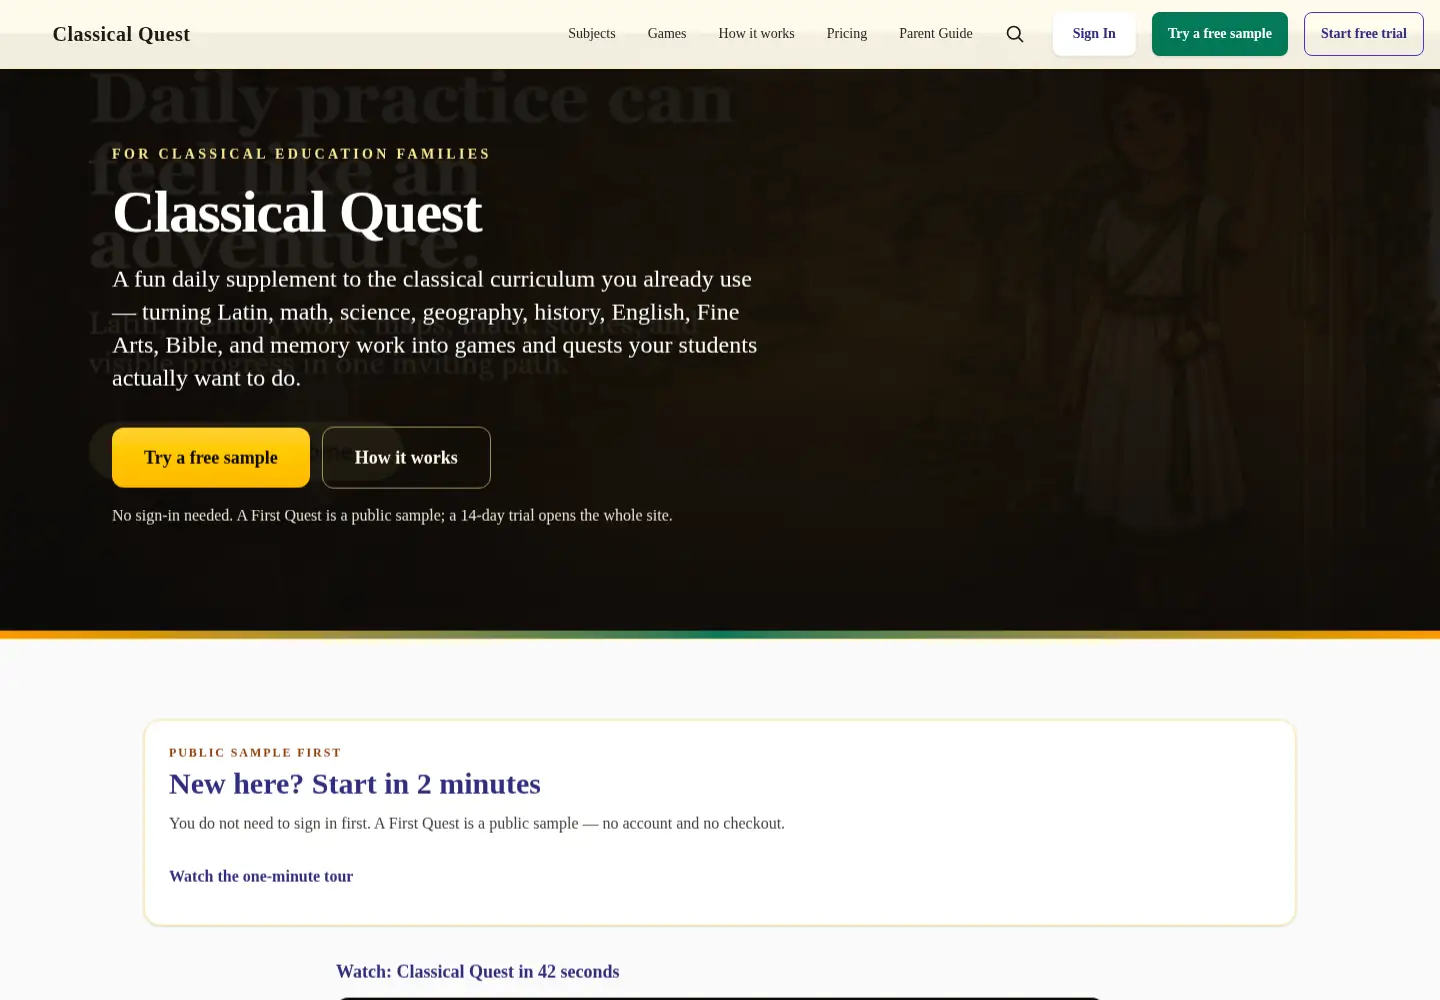Click the Sign In button
Screen dimensions: 1440x1000
[x=1094, y=34]
